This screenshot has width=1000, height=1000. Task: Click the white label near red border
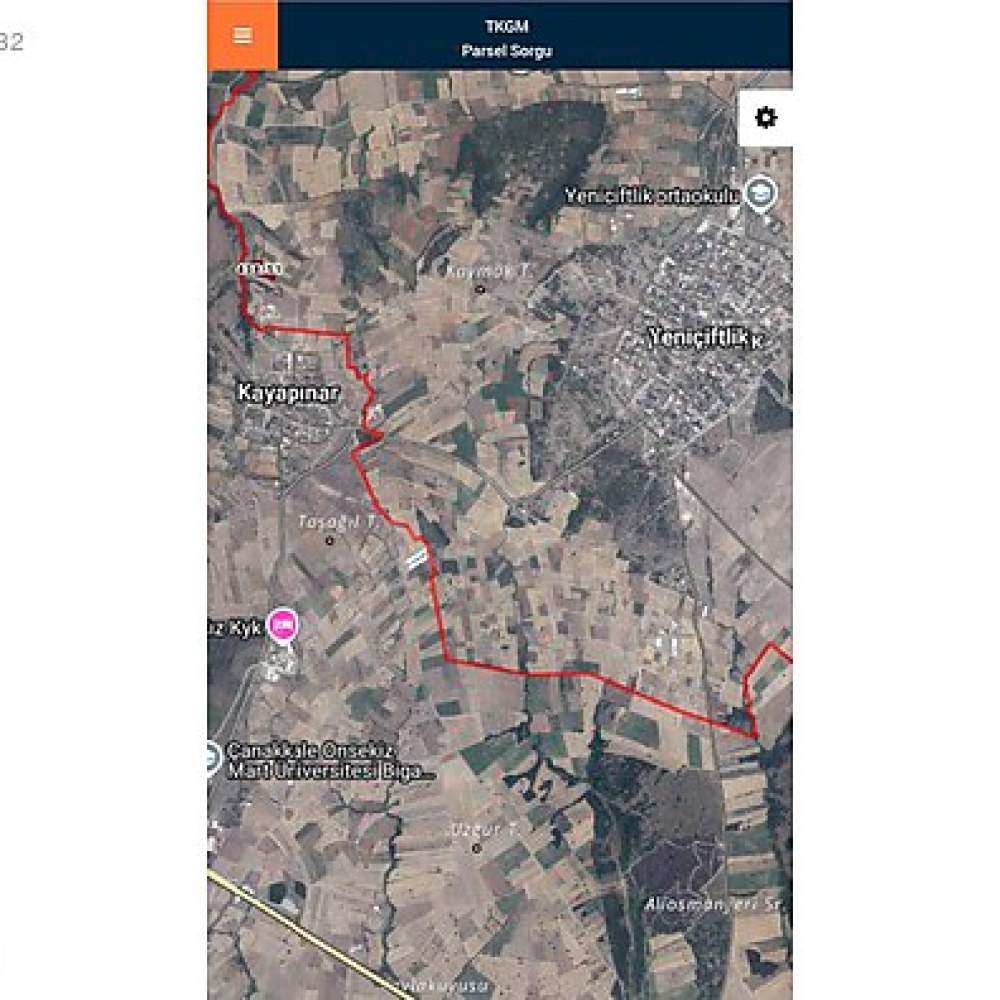coord(260,268)
